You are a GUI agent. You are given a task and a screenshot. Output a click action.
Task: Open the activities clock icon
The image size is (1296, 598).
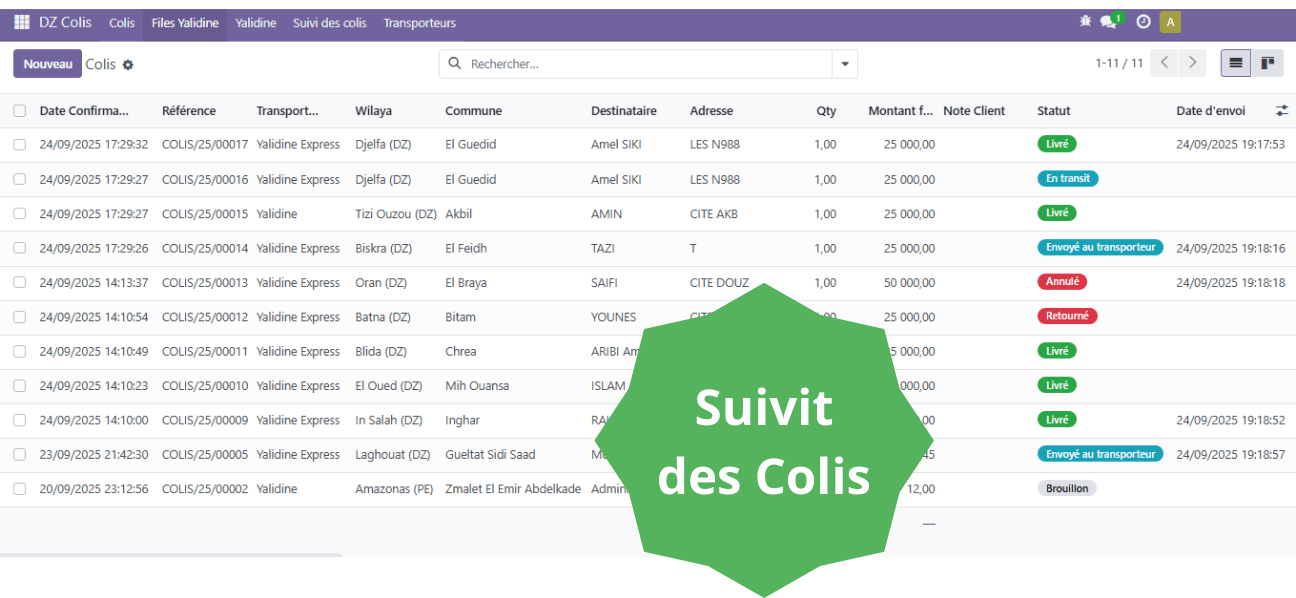tap(1143, 22)
